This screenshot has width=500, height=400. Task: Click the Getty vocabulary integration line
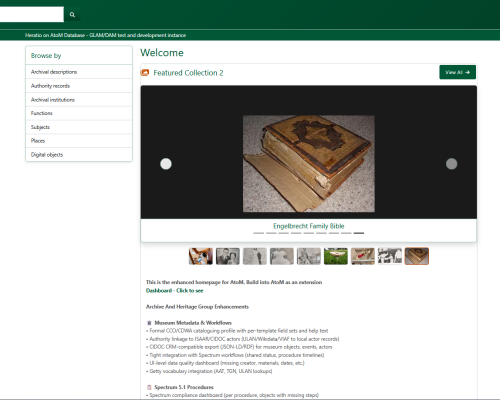click(x=209, y=371)
